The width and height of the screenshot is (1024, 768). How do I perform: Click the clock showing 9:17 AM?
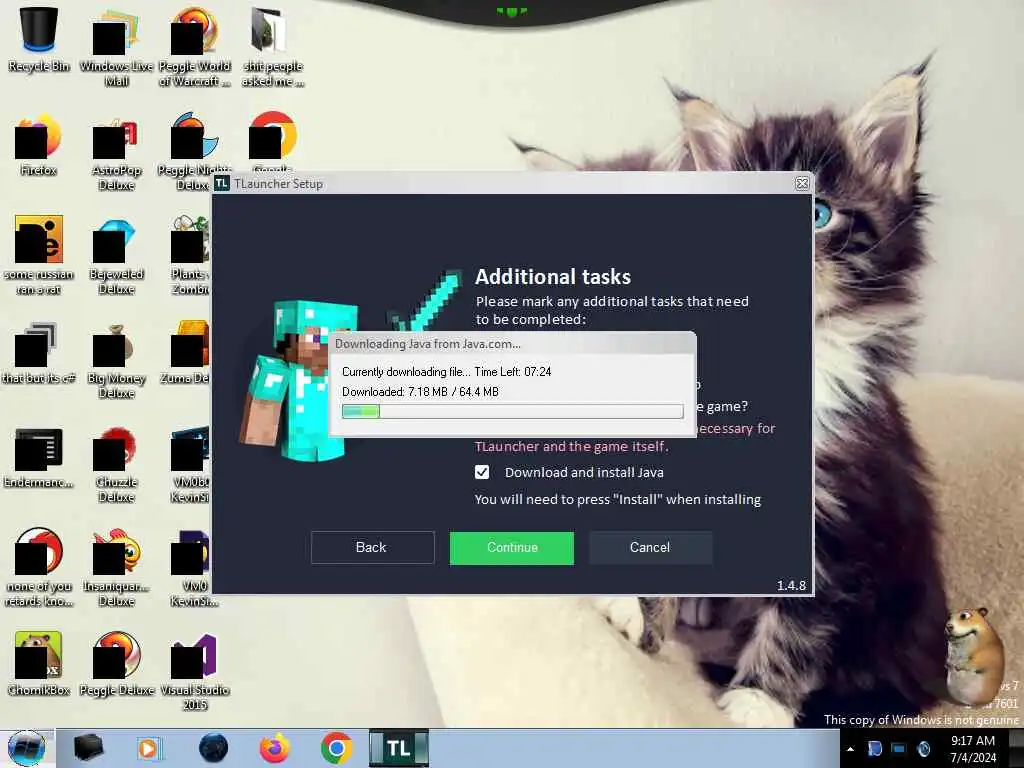[x=973, y=748]
